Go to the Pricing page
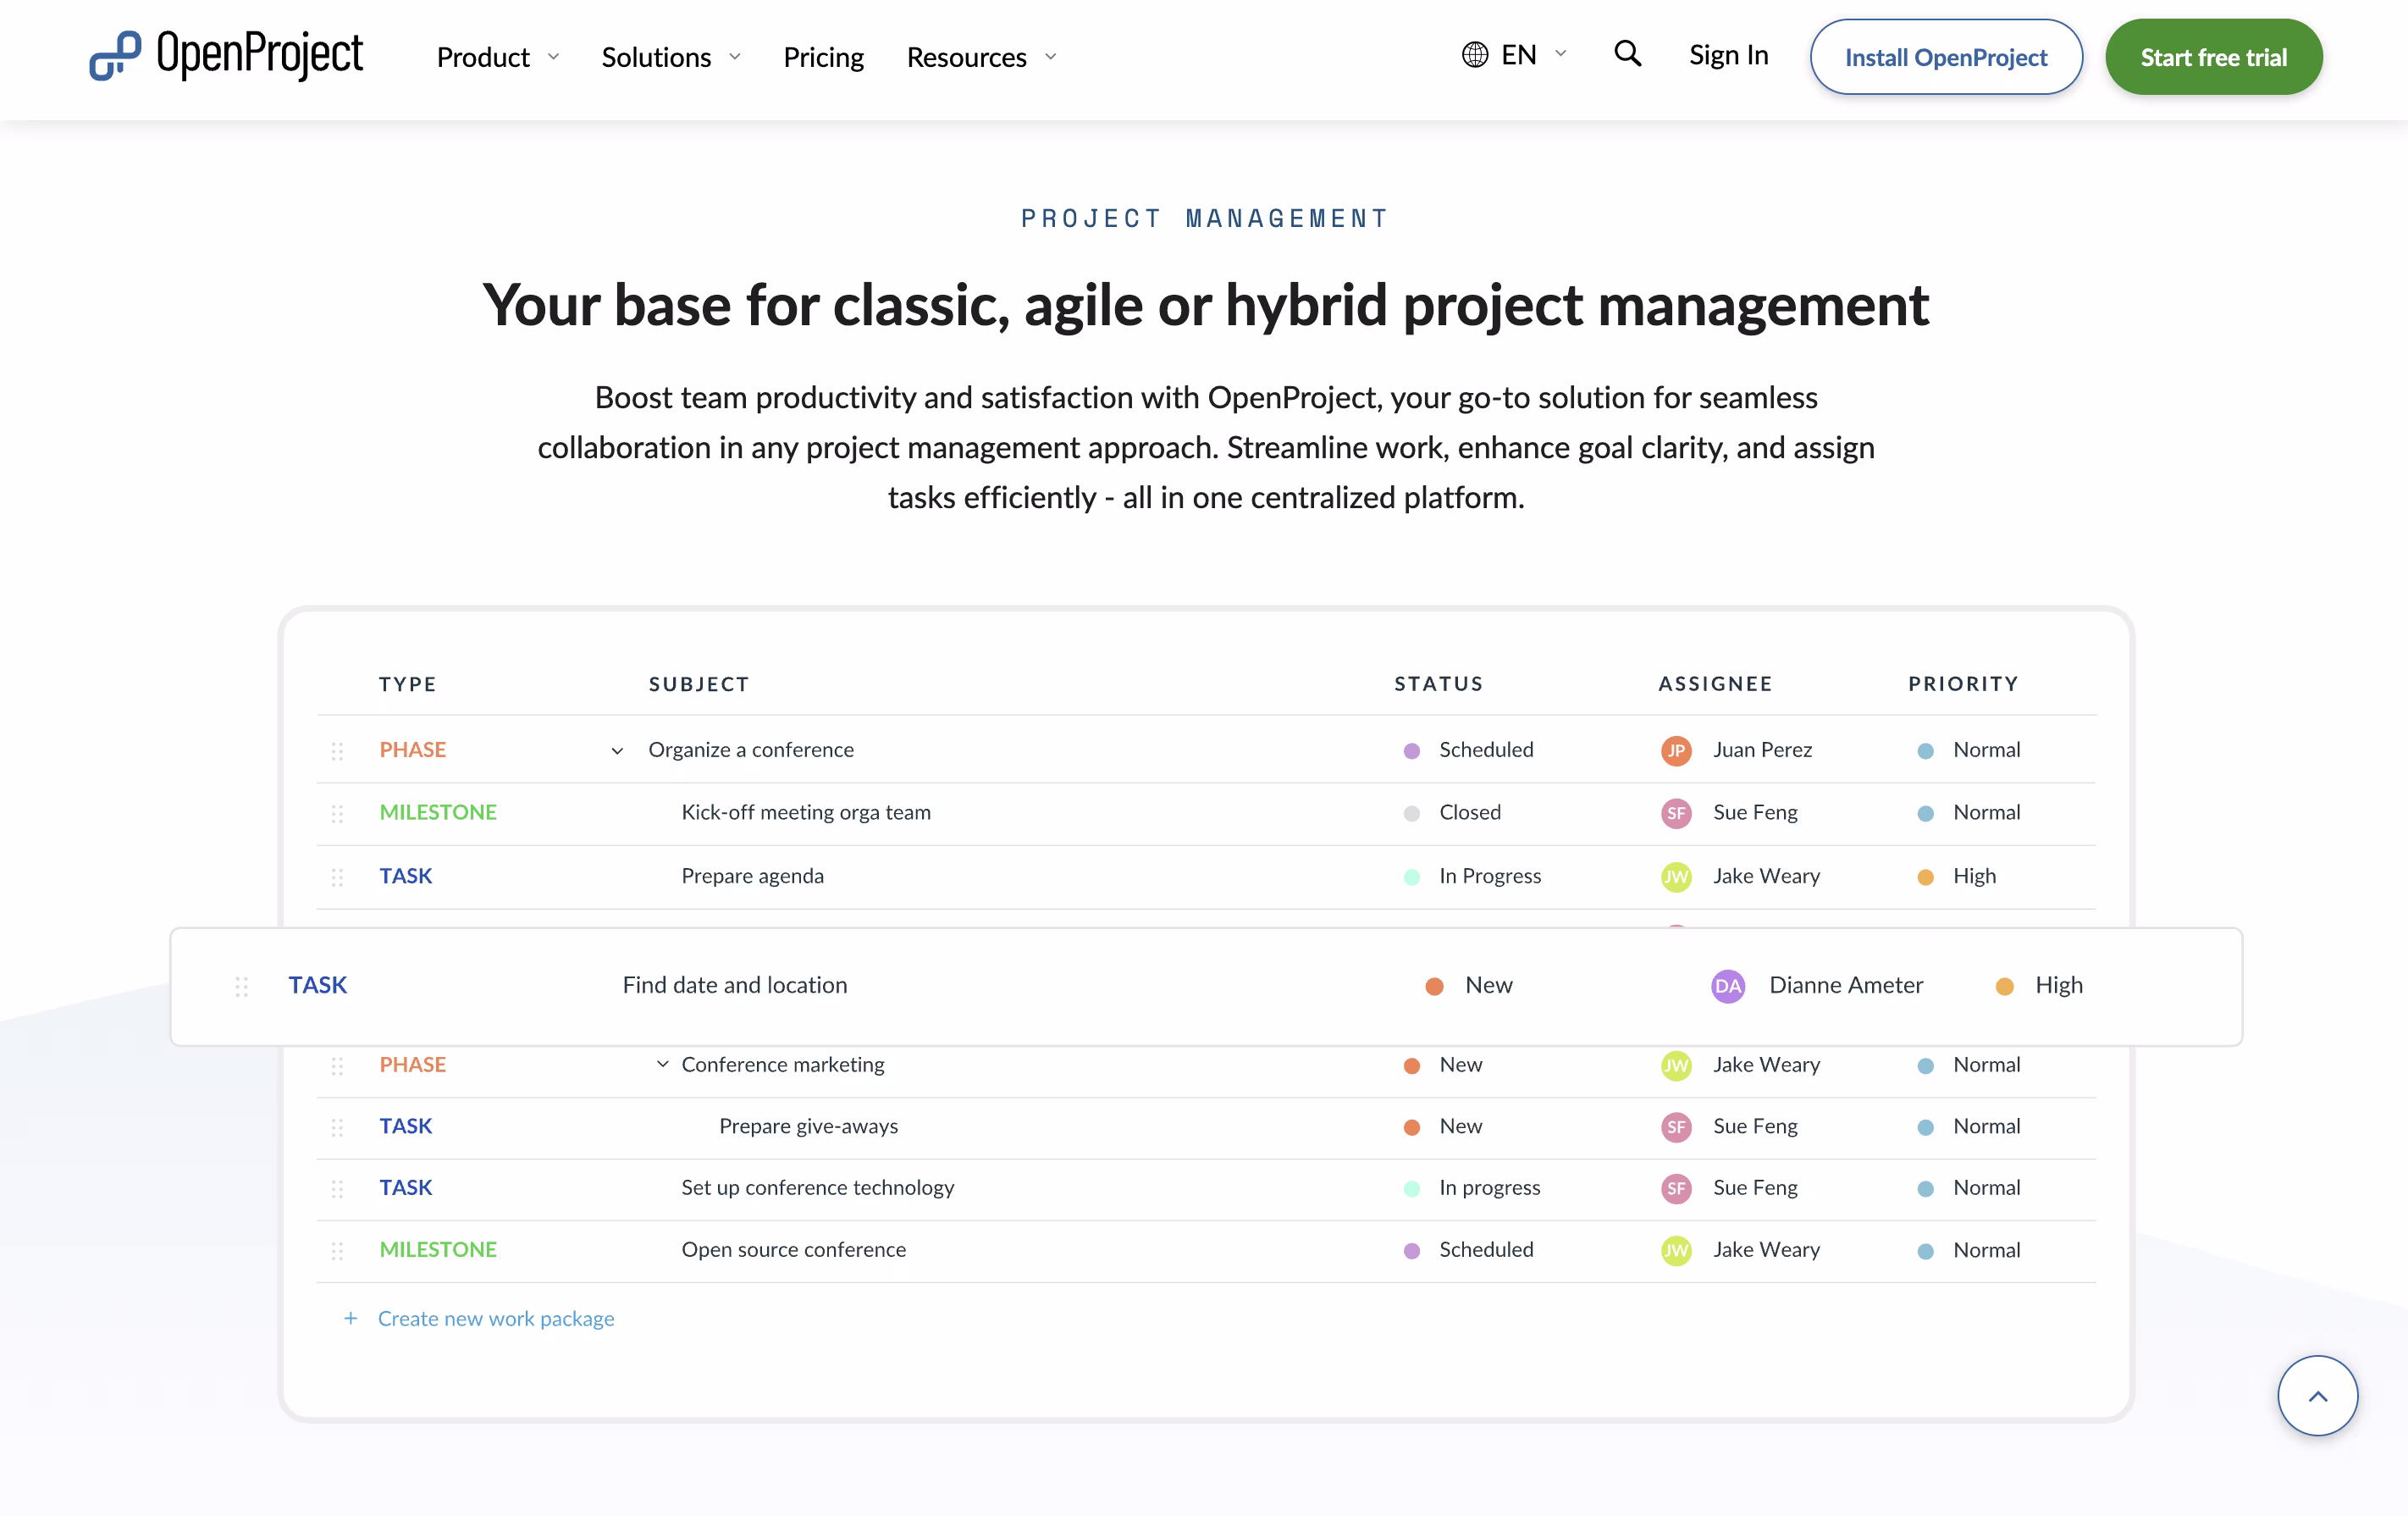This screenshot has height=1516, width=2408. tap(823, 57)
